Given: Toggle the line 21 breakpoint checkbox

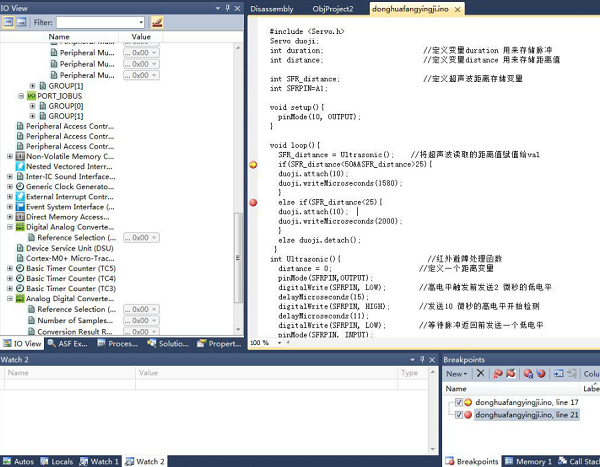Looking at the screenshot, I should pos(459,414).
